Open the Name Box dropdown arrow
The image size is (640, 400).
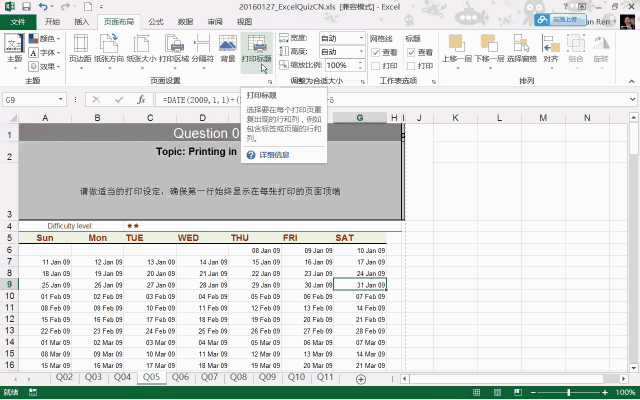[60, 99]
